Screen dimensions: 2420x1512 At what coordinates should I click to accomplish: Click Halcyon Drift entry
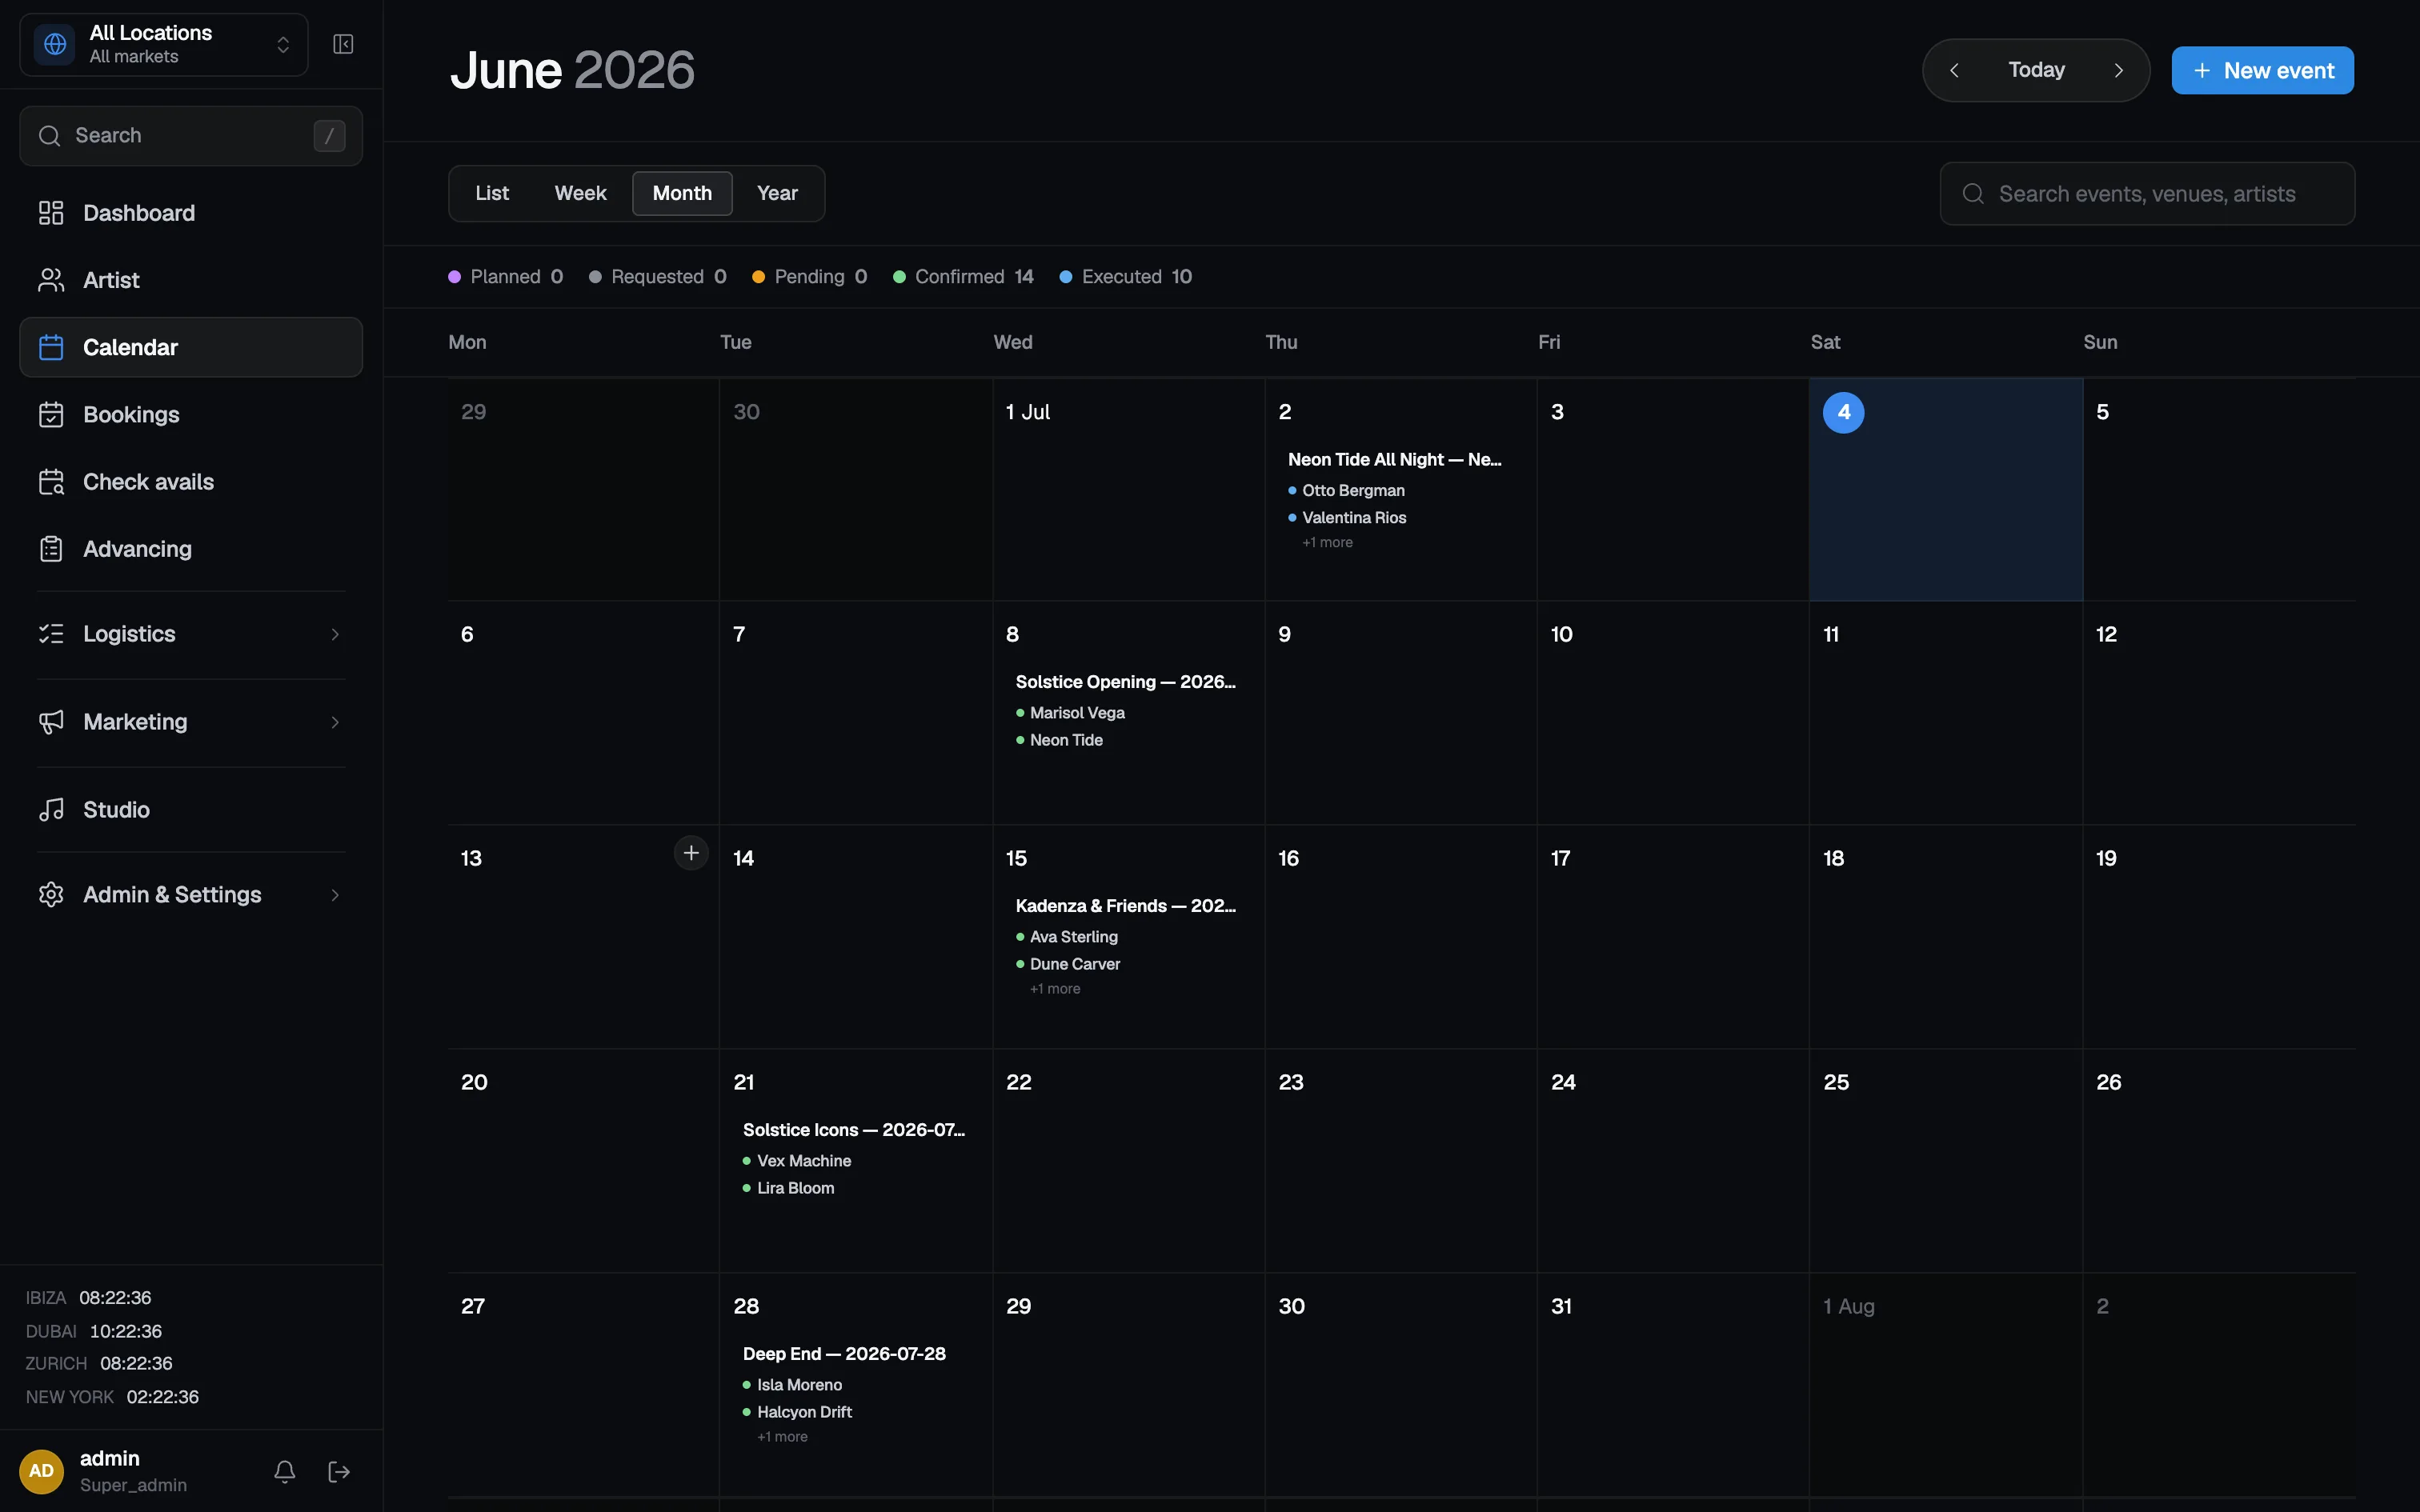(797, 1412)
